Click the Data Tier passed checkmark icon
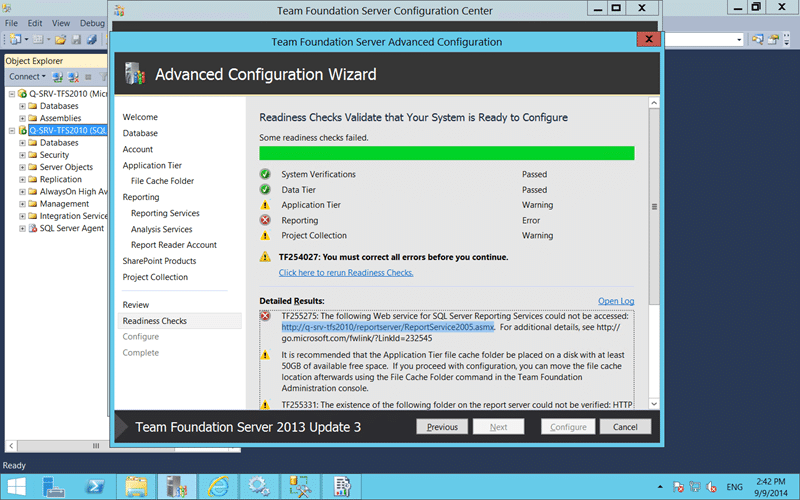This screenshot has height=500, width=800. click(x=265, y=189)
